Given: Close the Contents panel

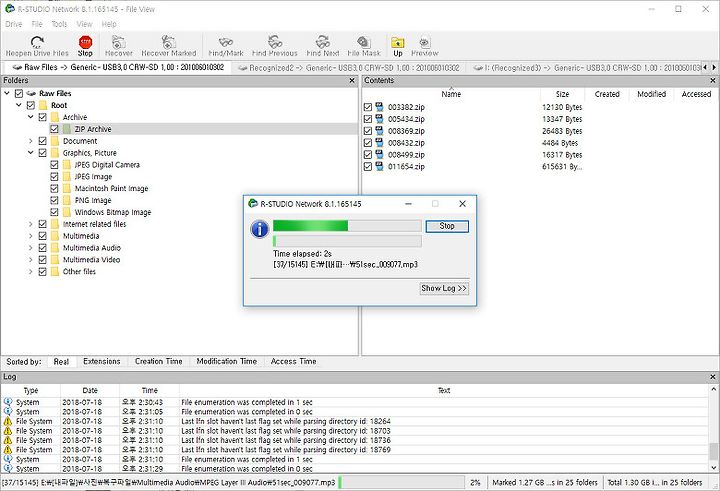Looking at the screenshot, I should coord(713,80).
